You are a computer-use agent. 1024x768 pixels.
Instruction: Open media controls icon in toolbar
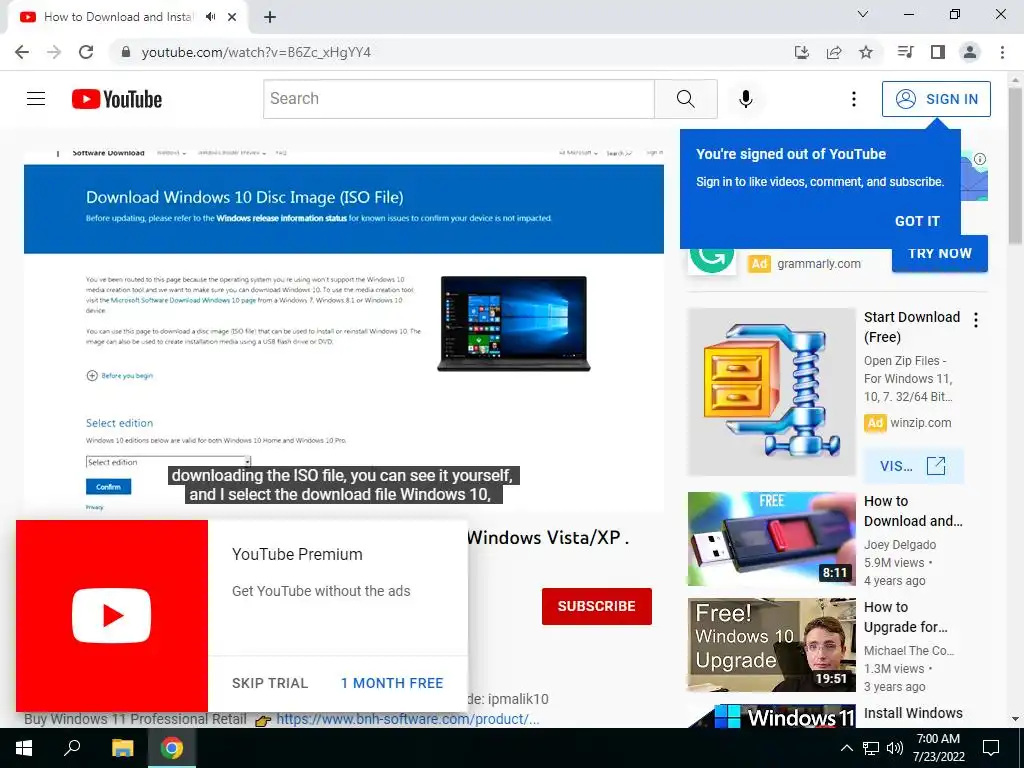(x=905, y=52)
